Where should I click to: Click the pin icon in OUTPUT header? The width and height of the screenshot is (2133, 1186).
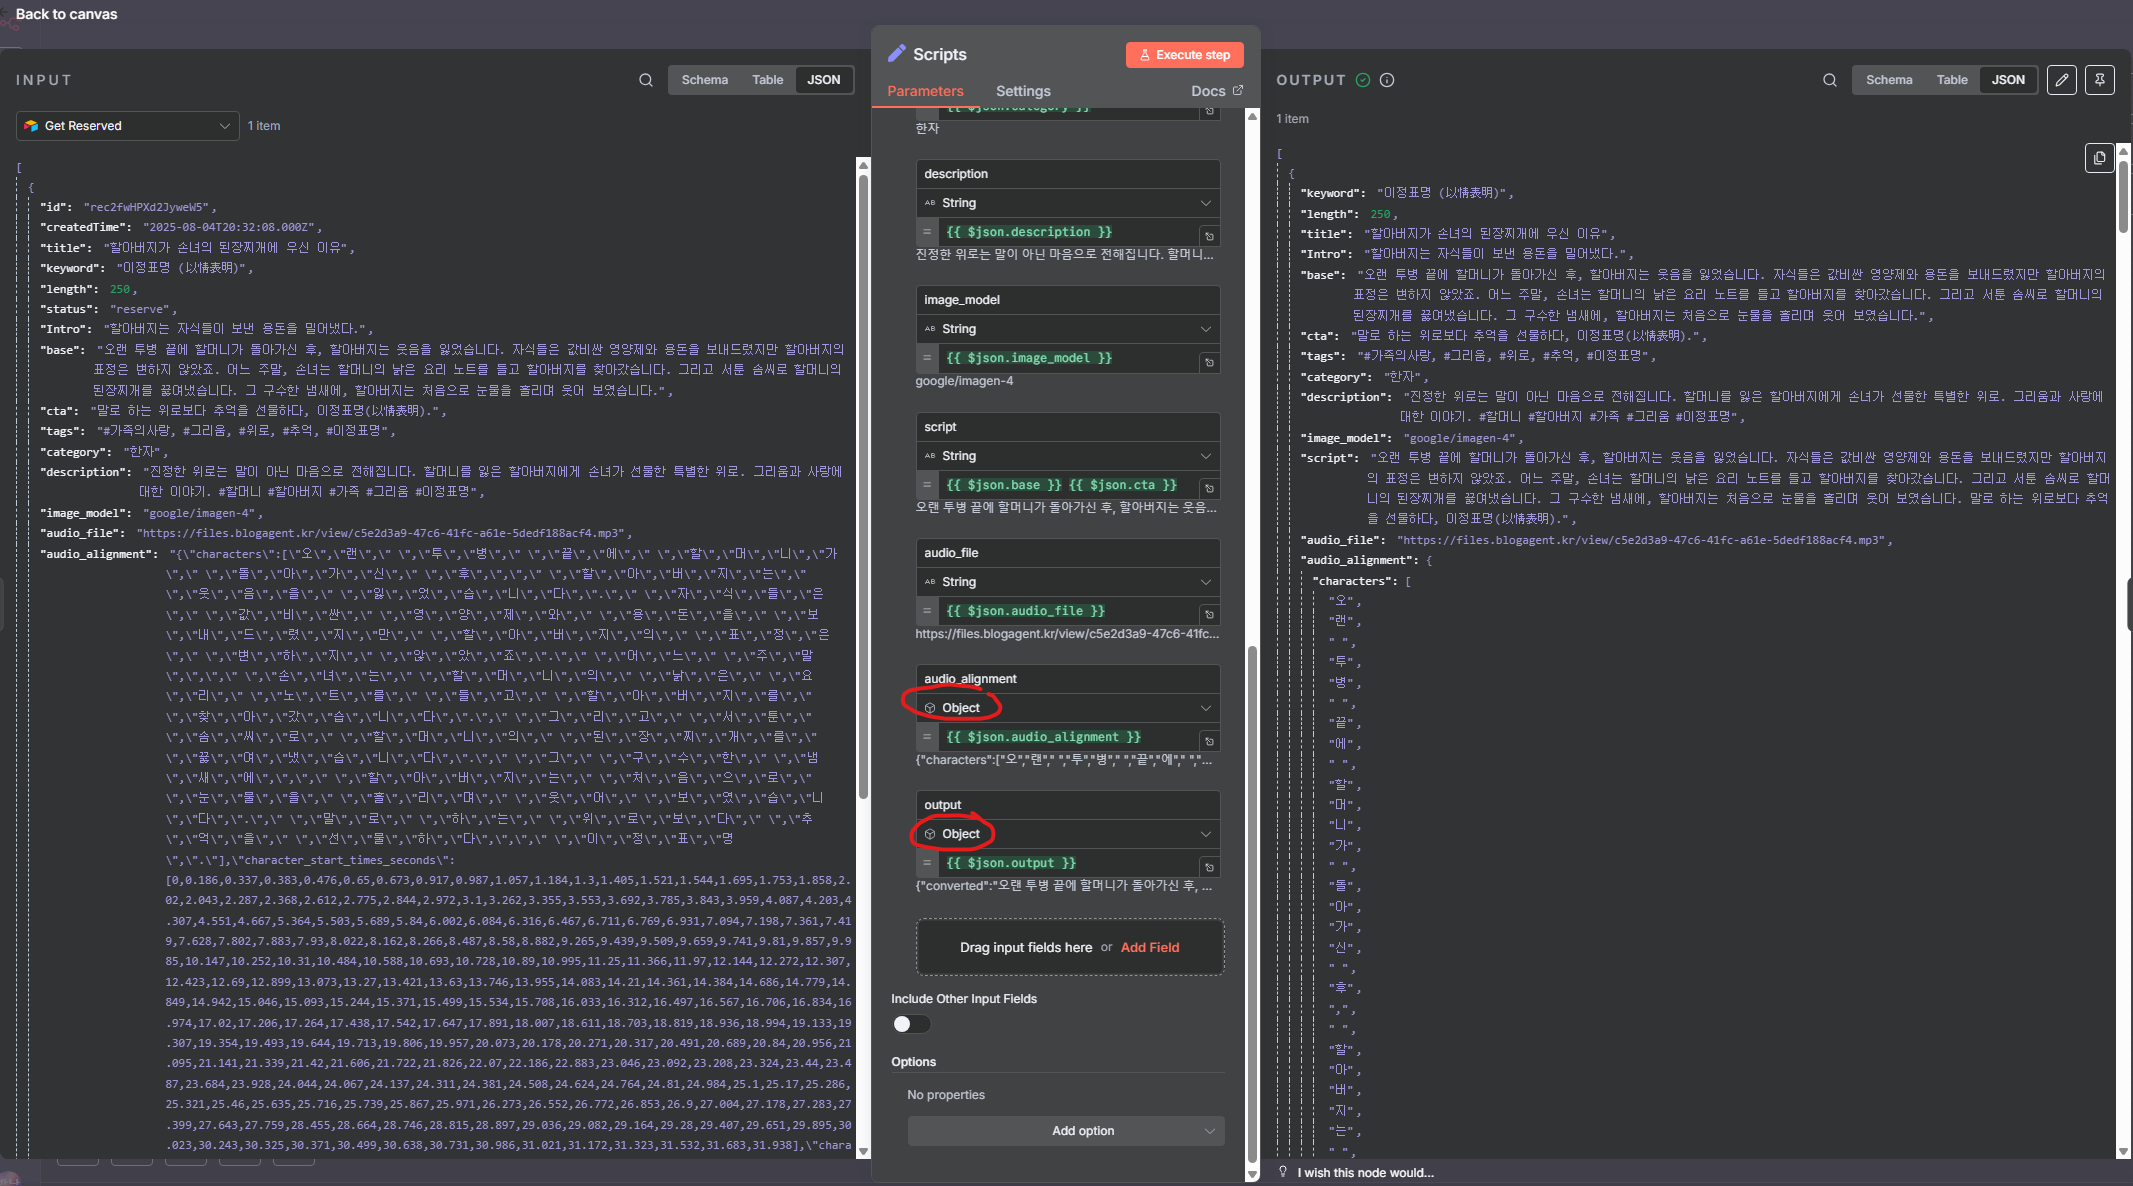pyautogui.click(x=2100, y=80)
